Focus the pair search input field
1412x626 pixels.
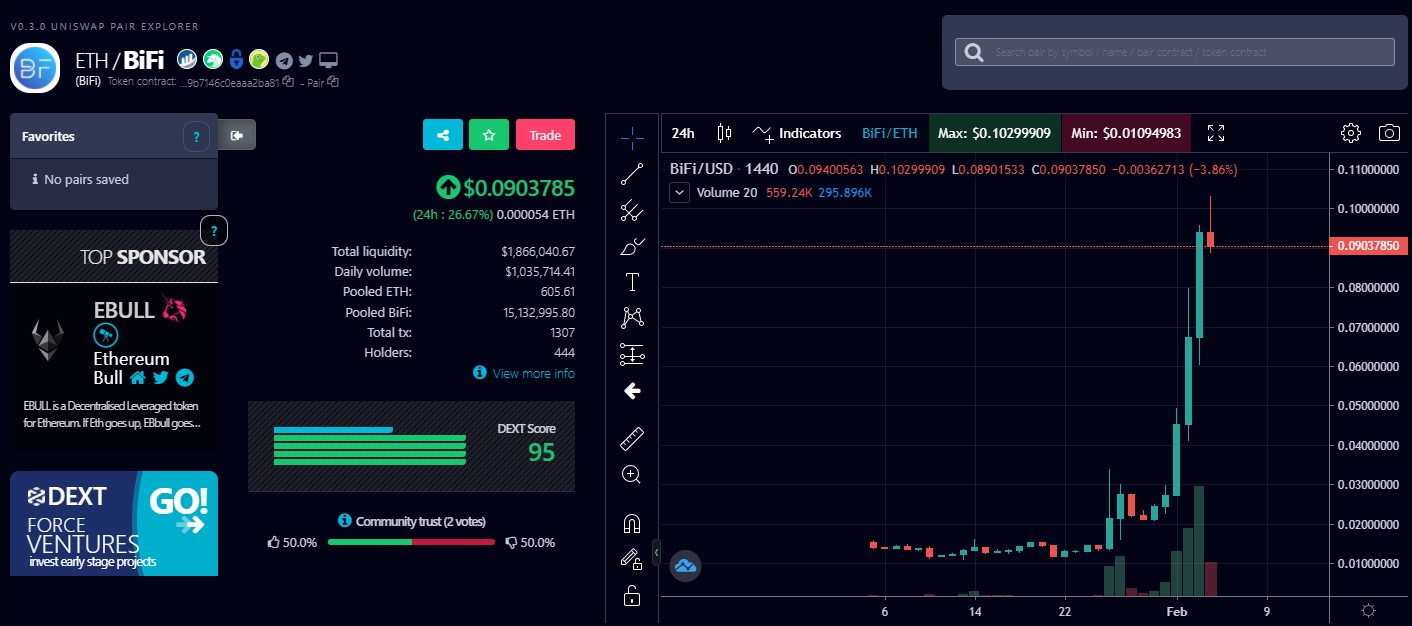coord(1175,52)
